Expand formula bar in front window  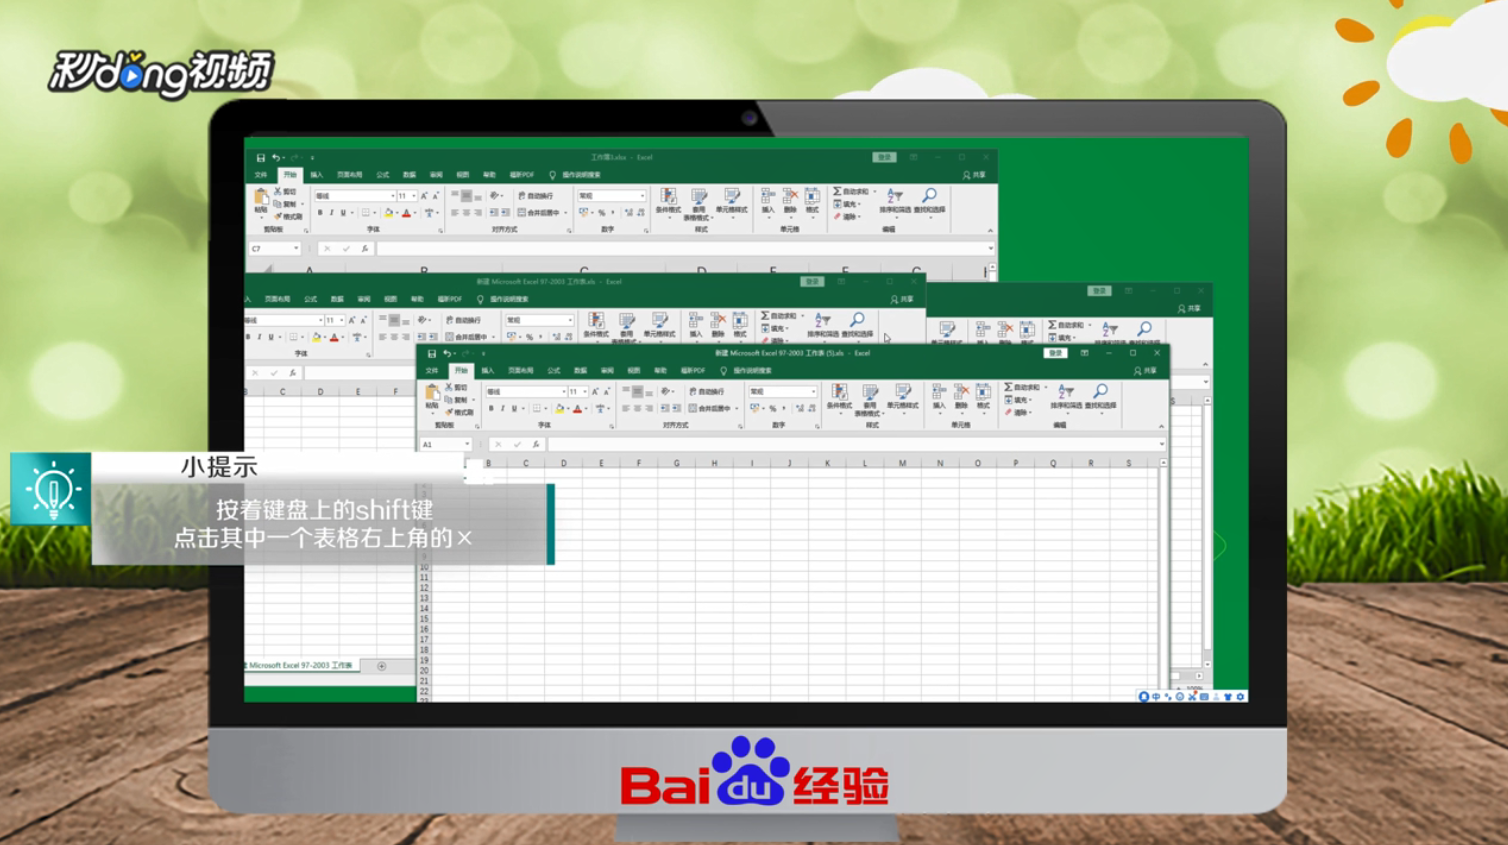[x=1161, y=444]
